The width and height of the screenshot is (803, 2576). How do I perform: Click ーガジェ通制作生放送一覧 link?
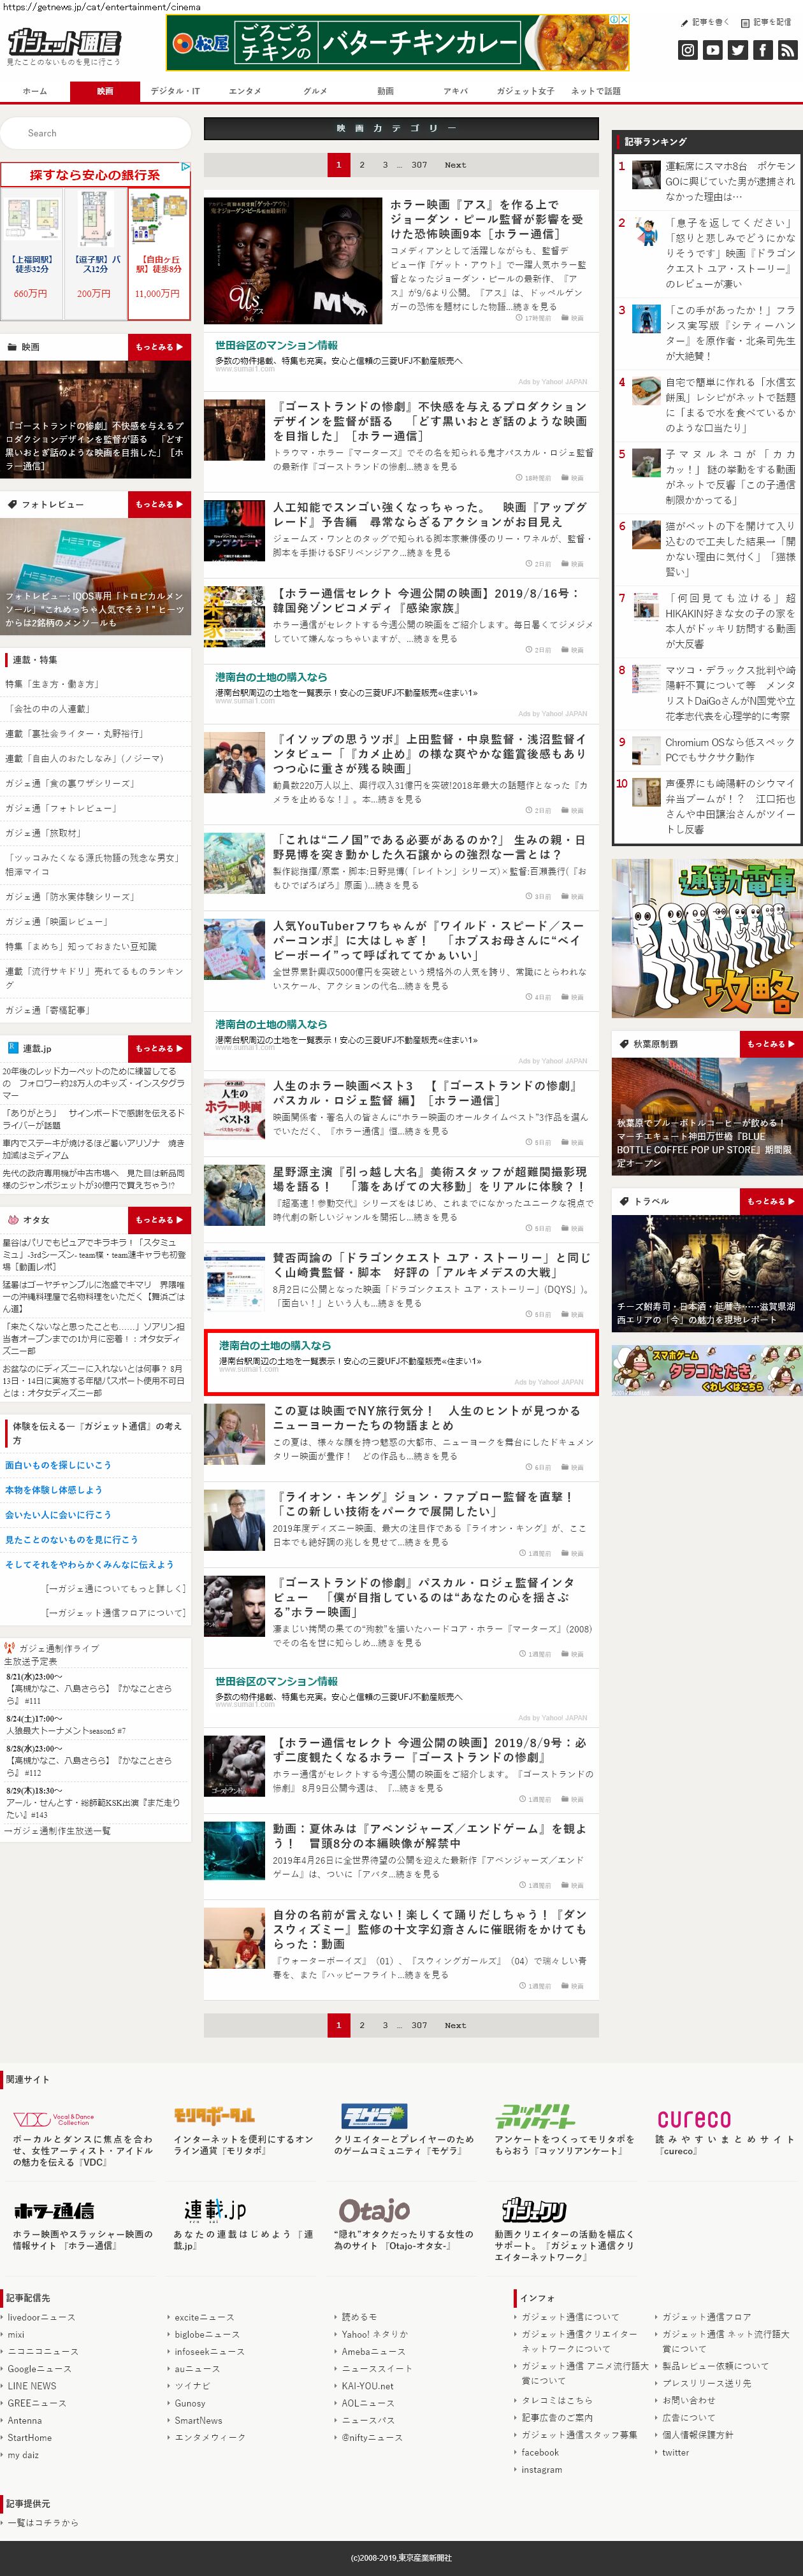point(57,1831)
